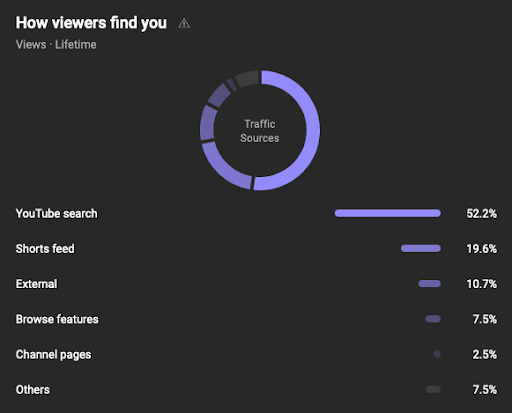
Task: Click the Shorts feed percentage bar
Action: point(421,248)
